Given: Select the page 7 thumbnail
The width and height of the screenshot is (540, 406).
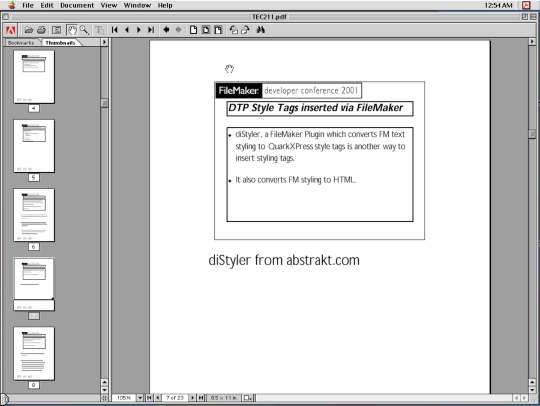Looking at the screenshot, I should click(x=34, y=284).
